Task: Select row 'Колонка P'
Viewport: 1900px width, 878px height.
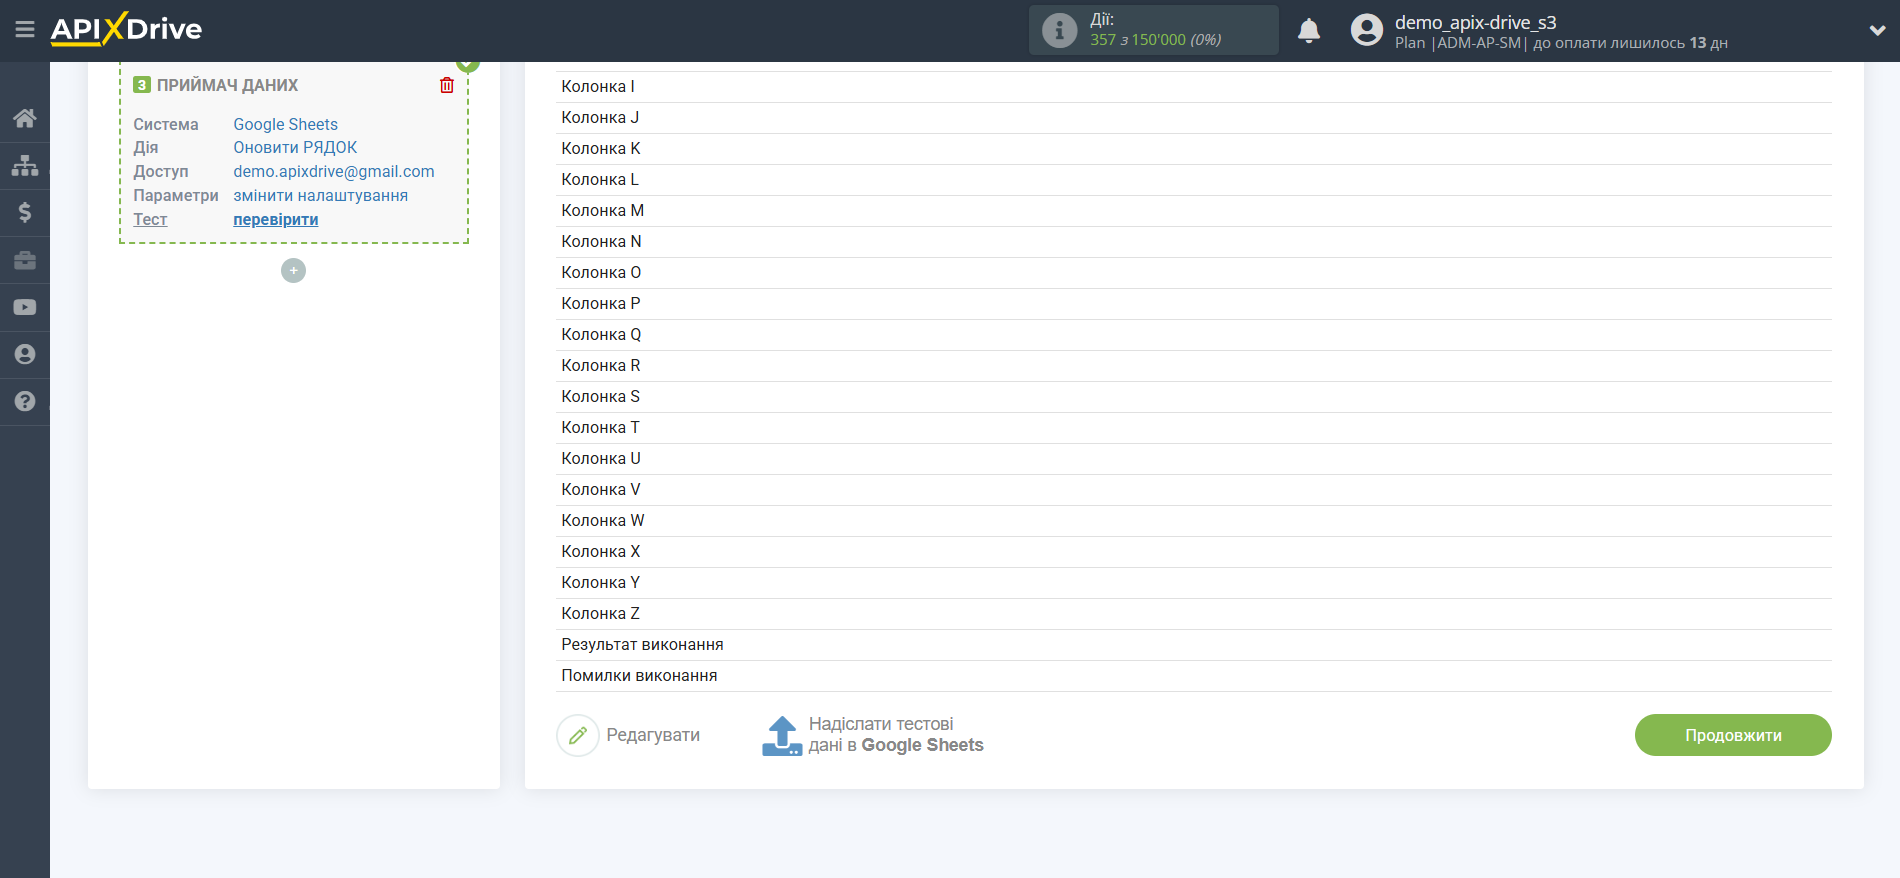Action: click(1194, 304)
